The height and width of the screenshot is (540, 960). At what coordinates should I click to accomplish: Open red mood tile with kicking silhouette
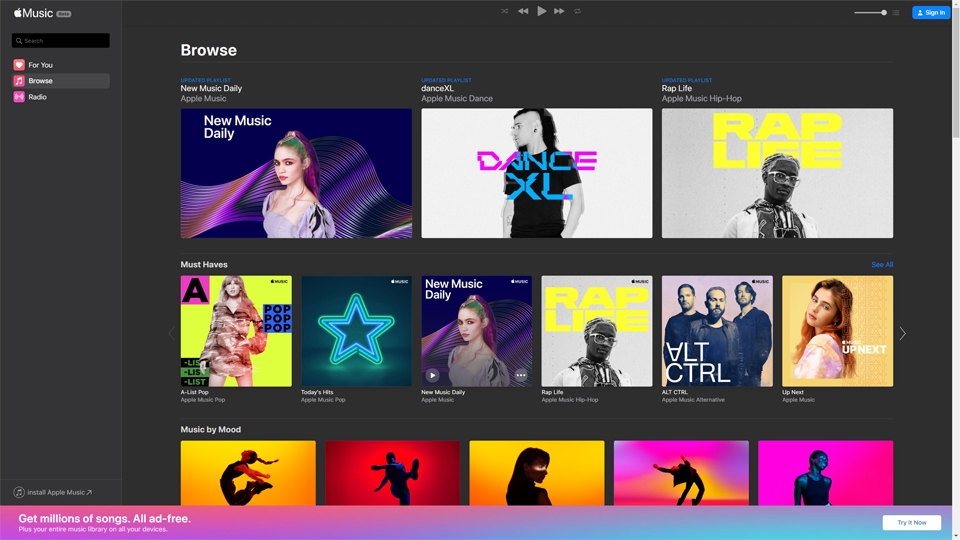point(392,473)
